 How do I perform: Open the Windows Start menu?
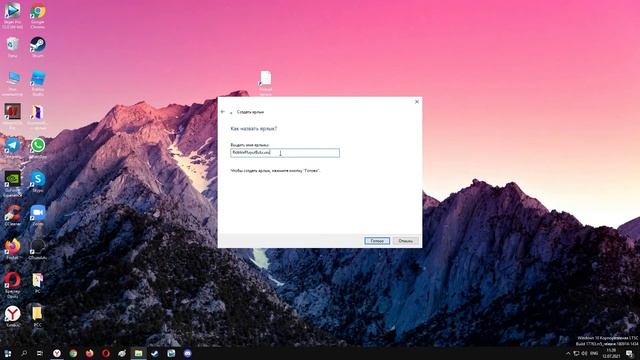tap(8, 353)
